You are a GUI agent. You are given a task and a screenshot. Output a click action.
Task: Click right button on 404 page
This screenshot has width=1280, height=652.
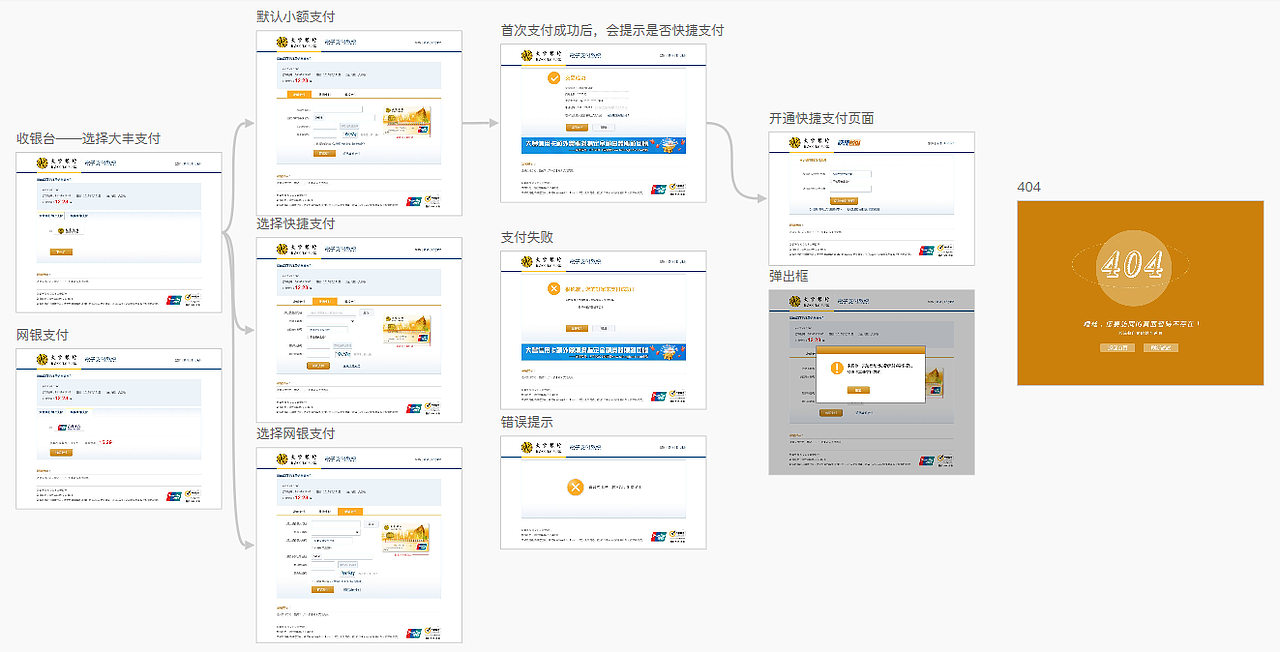click(1160, 348)
